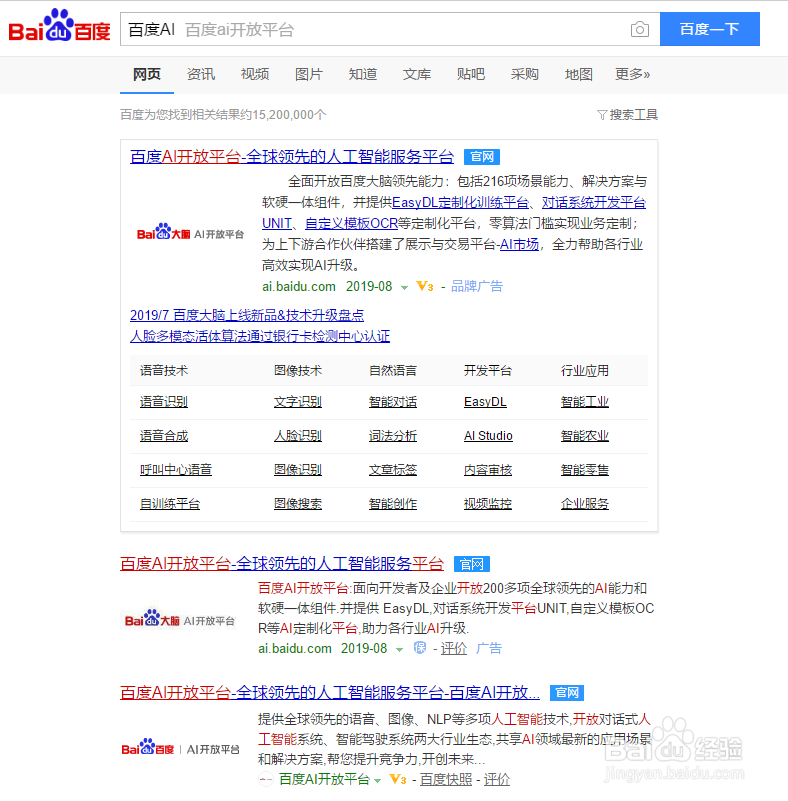Switch to the 文库 tab

tap(417, 75)
